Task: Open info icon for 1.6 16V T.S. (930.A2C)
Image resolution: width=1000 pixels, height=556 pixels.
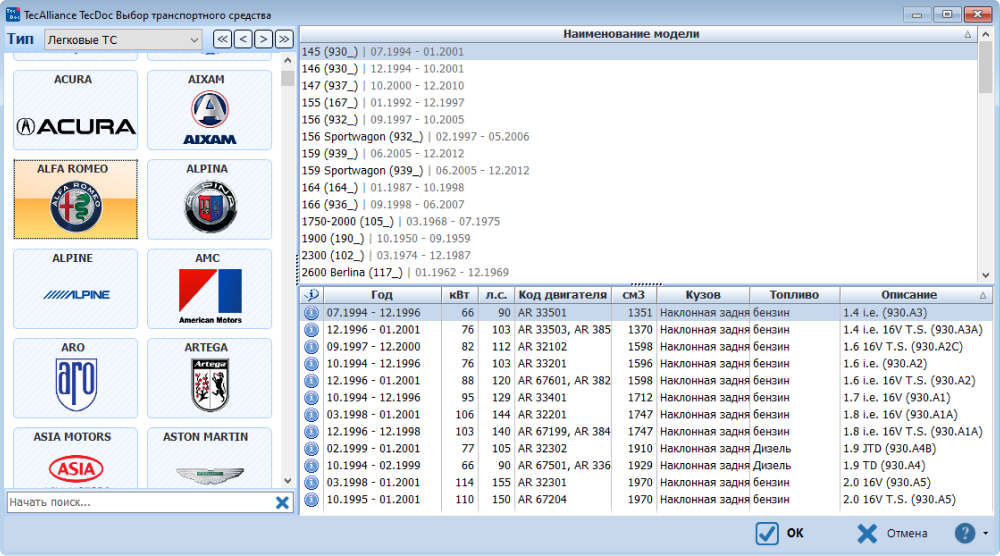Action: click(311, 347)
